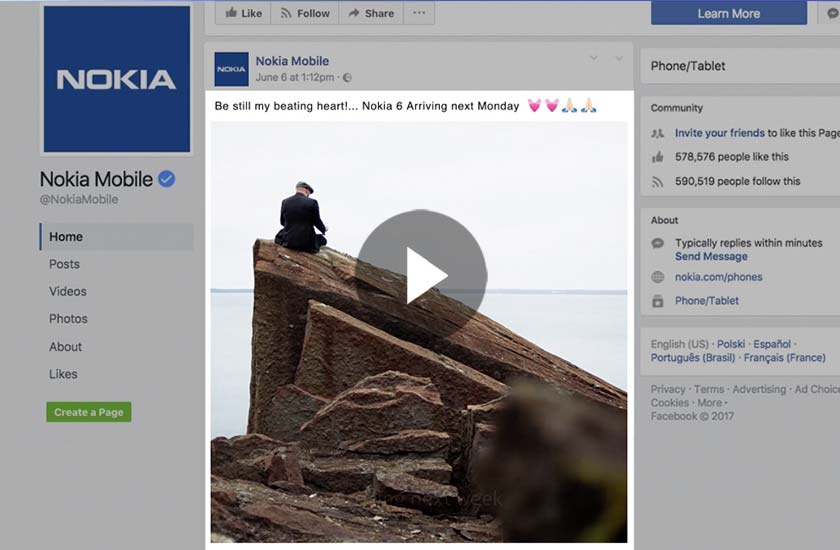Open the Cookies footer link

coord(670,403)
